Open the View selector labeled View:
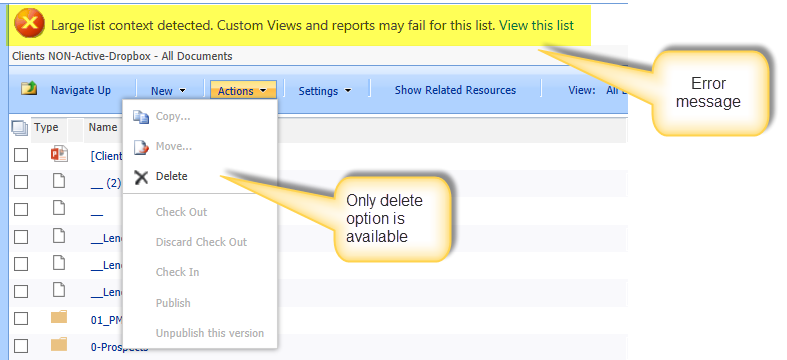Viewport: 787px width, 360px height. click(x=597, y=90)
